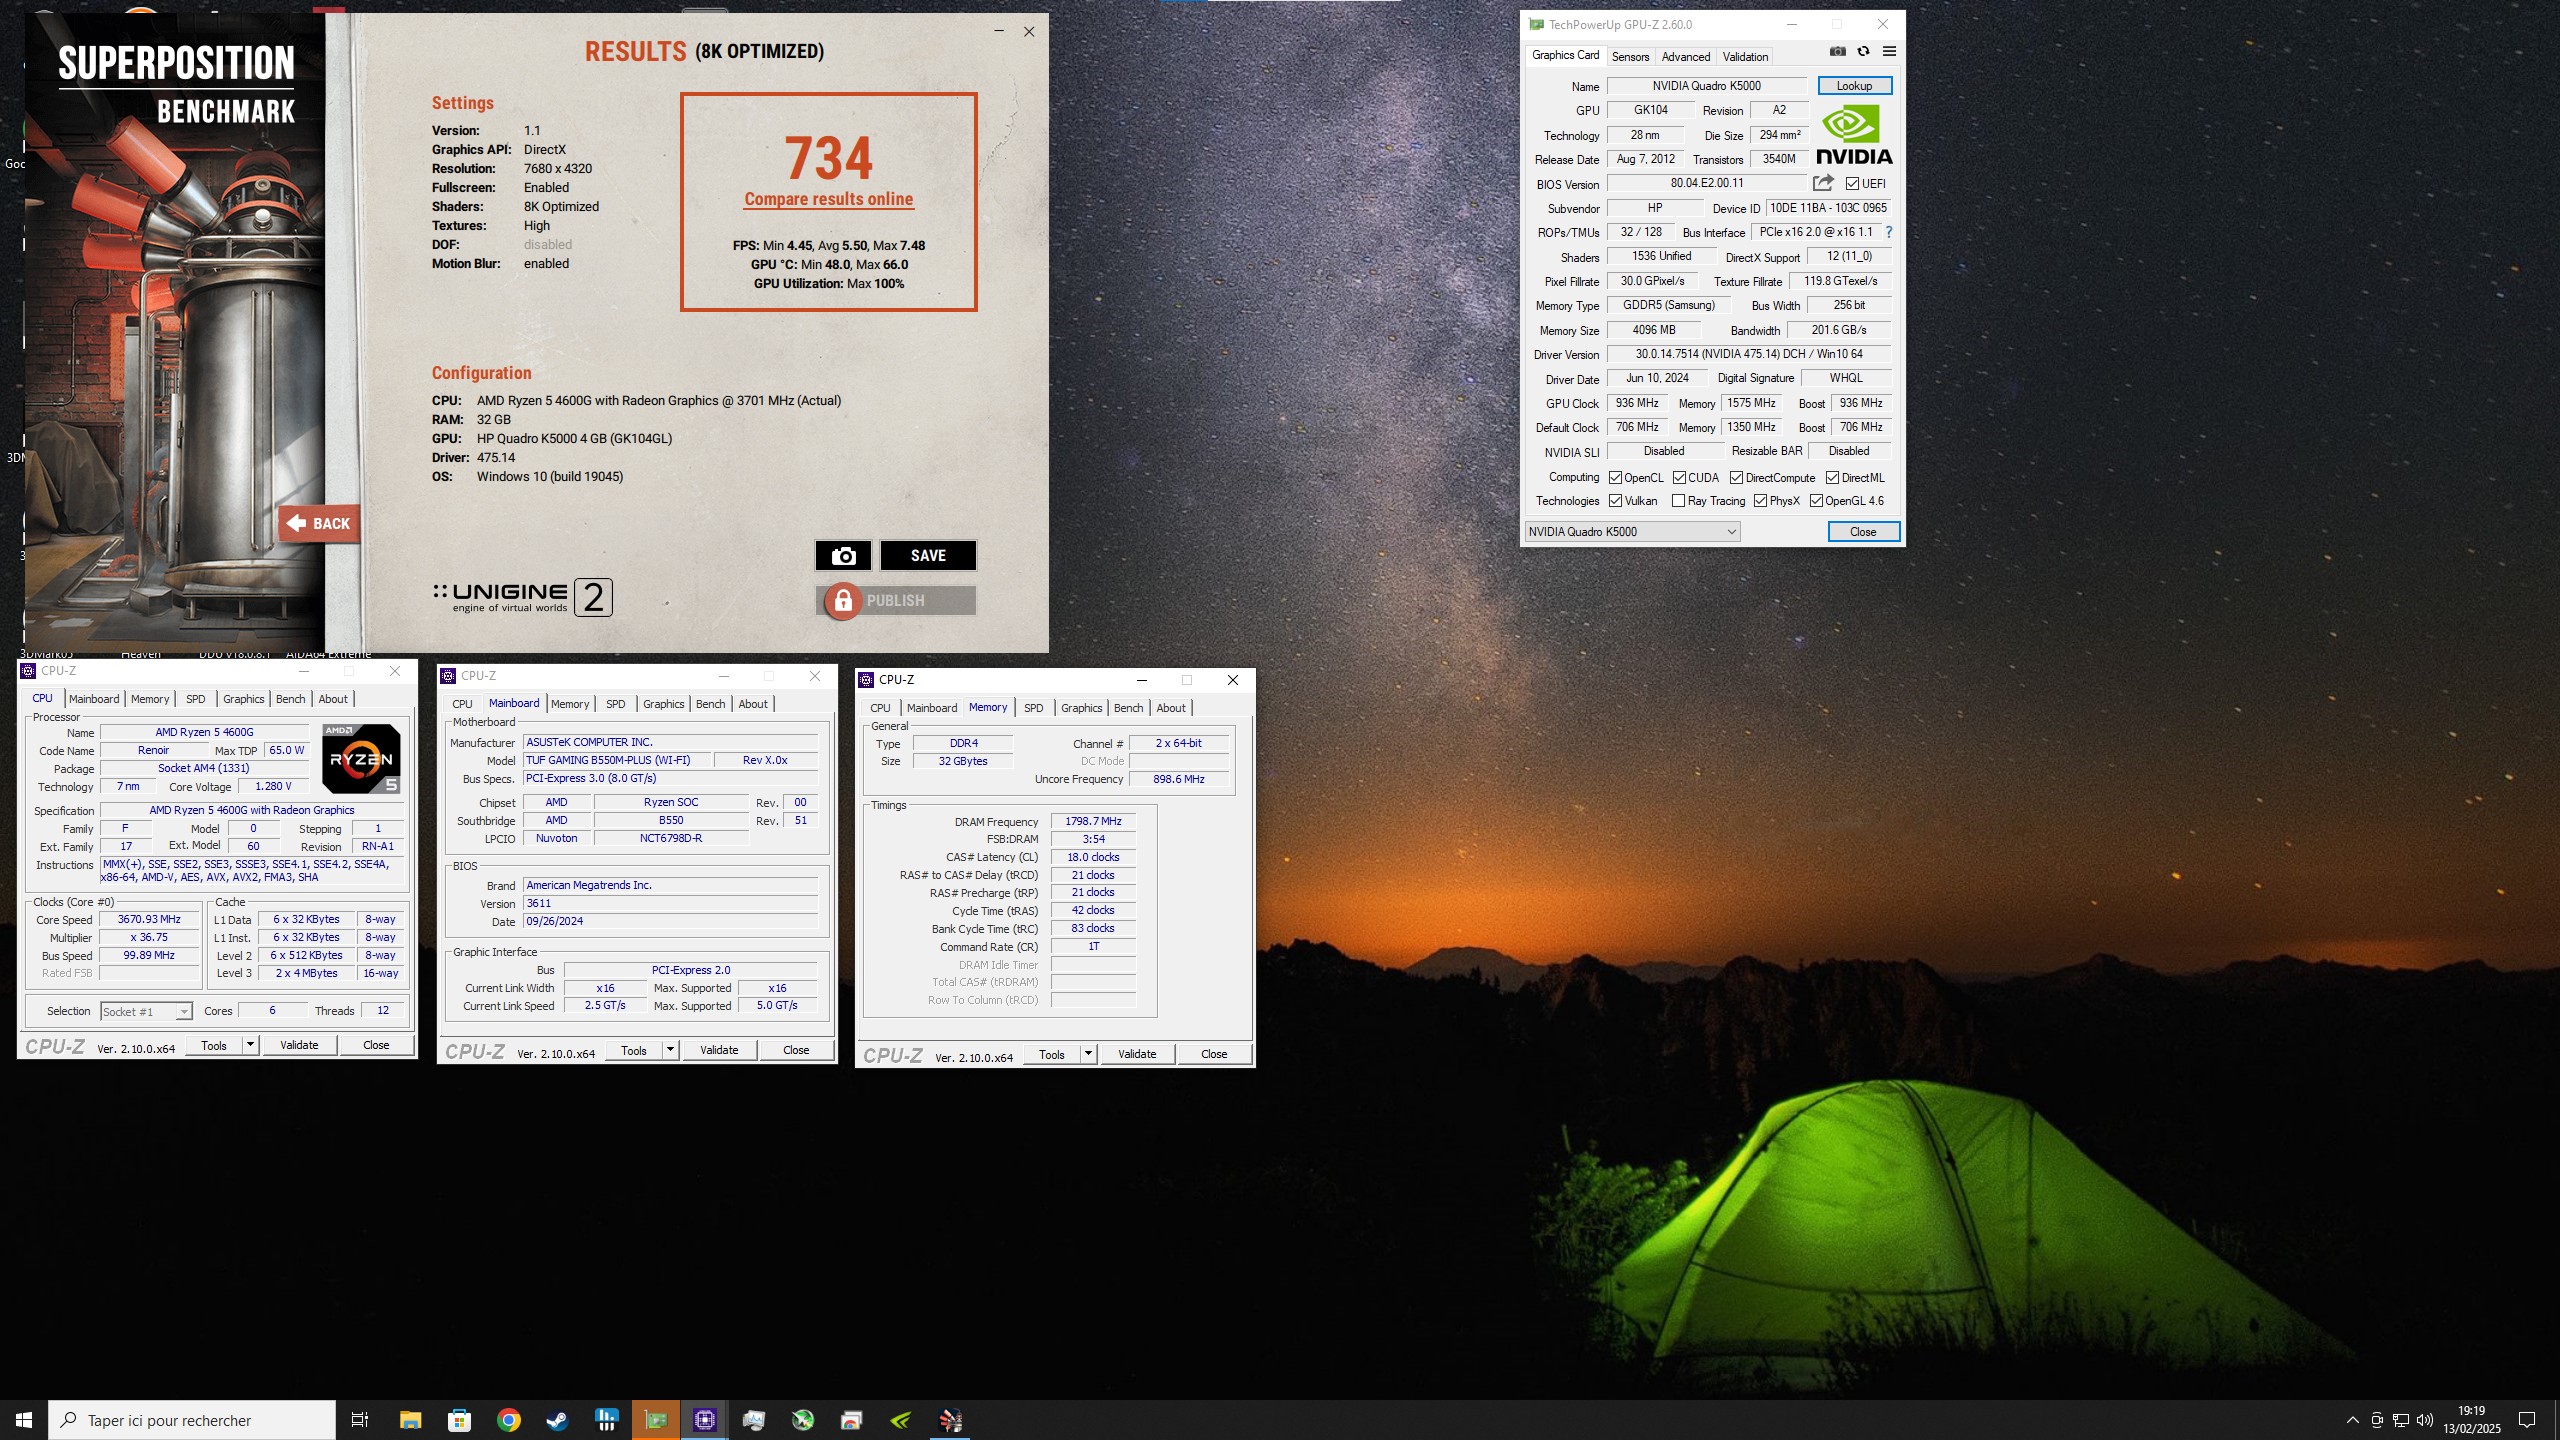Open Socket #1 selection dropdown in CPU-Z
Viewport: 2560px width, 1440px height.
click(146, 1012)
